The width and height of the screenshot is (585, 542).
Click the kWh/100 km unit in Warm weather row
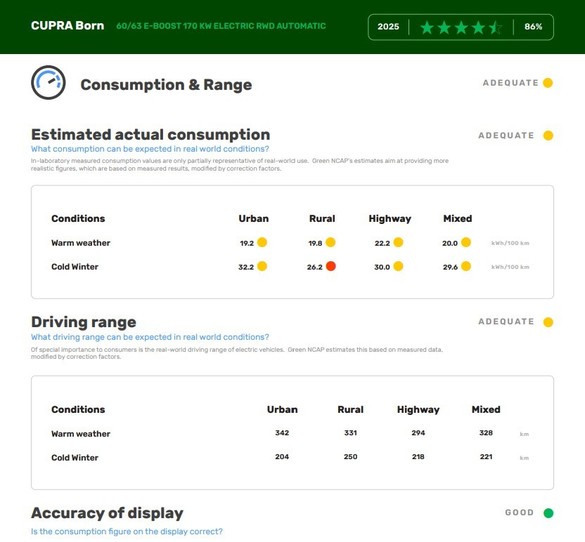510,243
